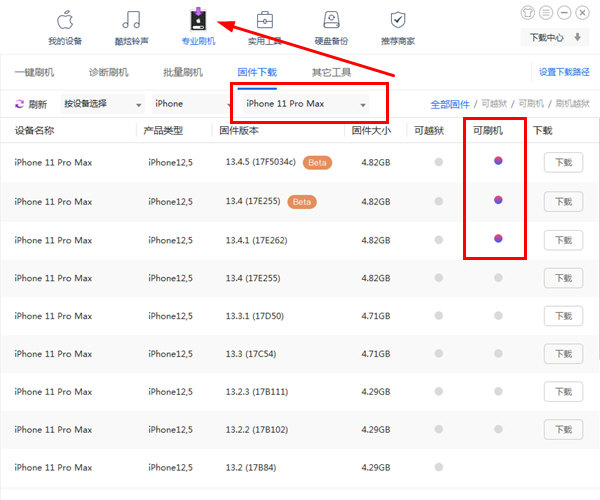The height and width of the screenshot is (500, 600).
Task: Open the main menu icon with three lines
Action: click(x=545, y=11)
